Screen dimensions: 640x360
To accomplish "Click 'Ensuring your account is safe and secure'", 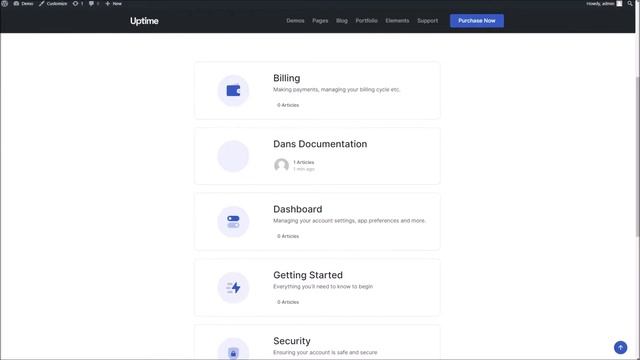I will pos(325,352).
